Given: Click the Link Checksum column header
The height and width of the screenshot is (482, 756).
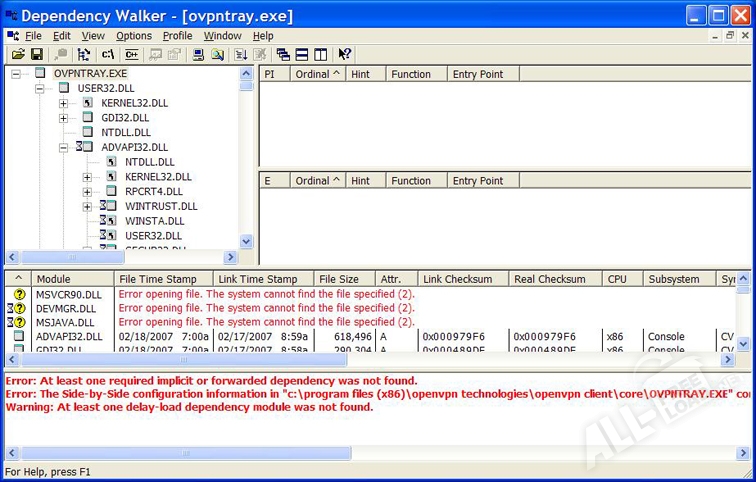Looking at the screenshot, I should 457,279.
